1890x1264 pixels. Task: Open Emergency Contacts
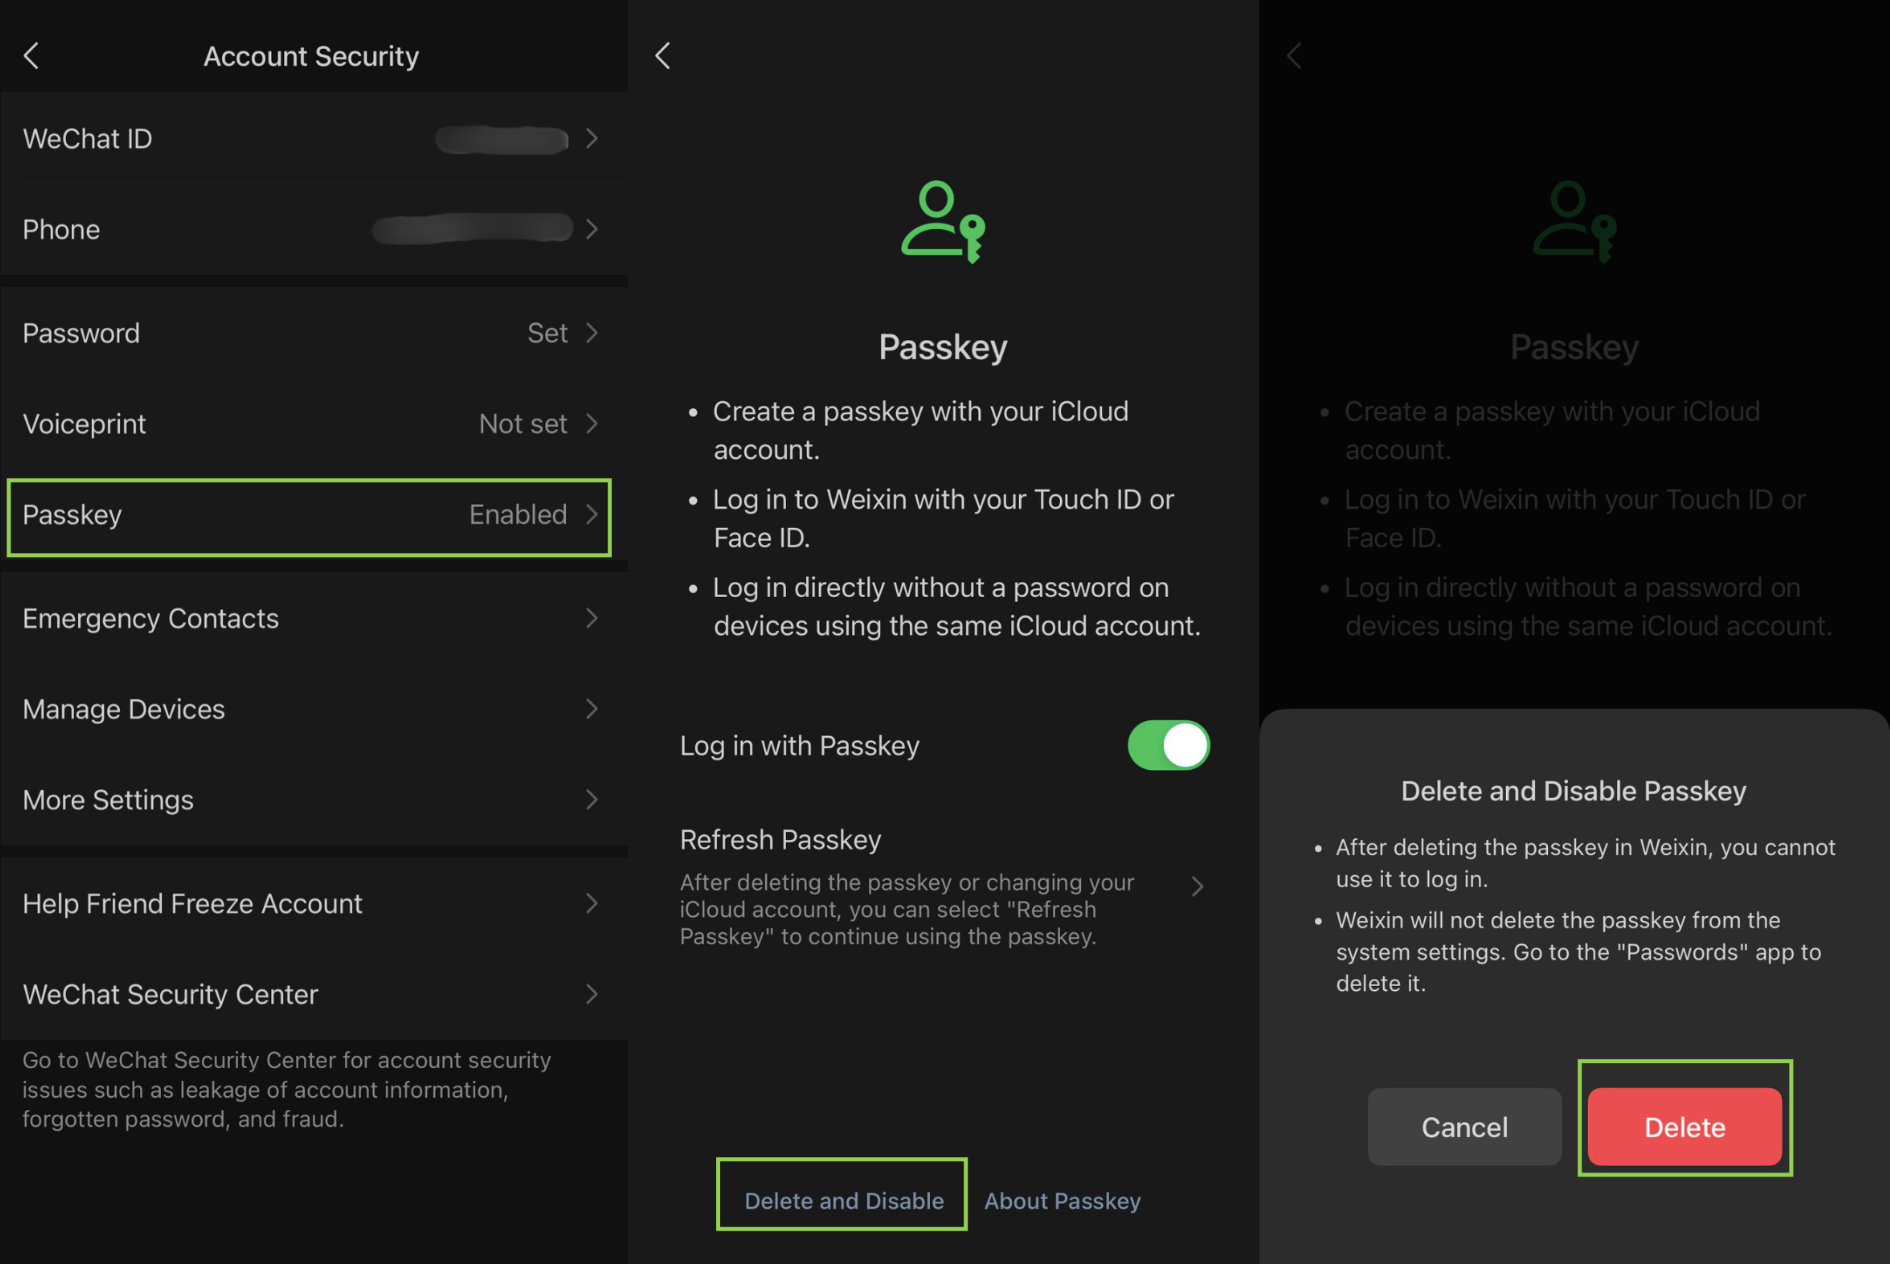[310, 619]
